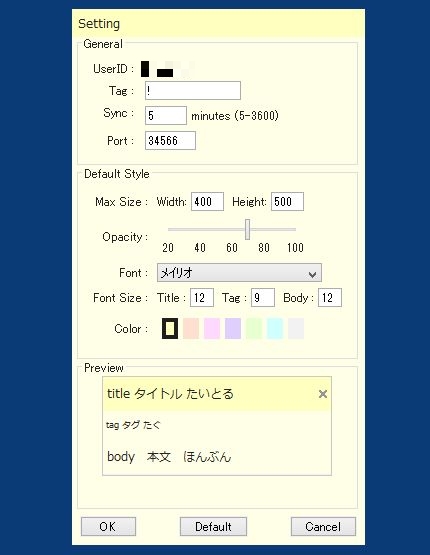Click the Max Size Width field
Screen dimensions: 430x555
click(x=207, y=202)
